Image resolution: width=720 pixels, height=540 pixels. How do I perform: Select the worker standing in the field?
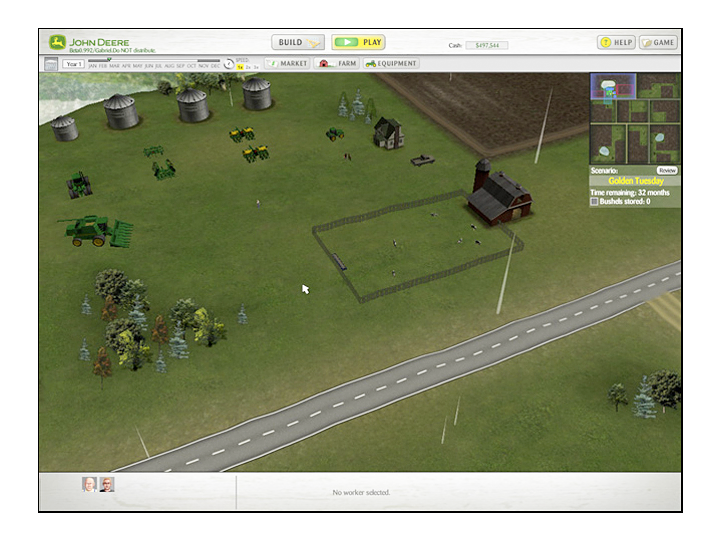[258, 204]
